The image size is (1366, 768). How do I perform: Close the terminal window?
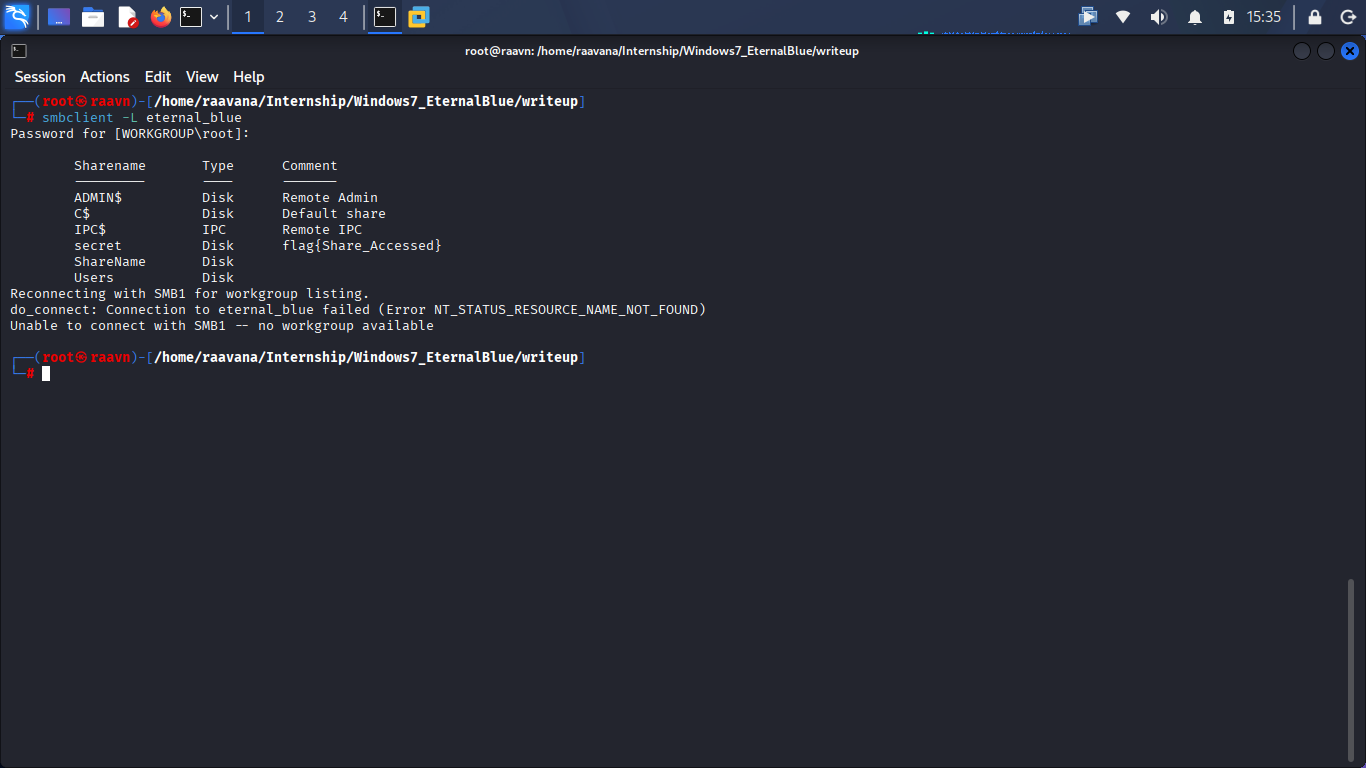tap(1350, 51)
